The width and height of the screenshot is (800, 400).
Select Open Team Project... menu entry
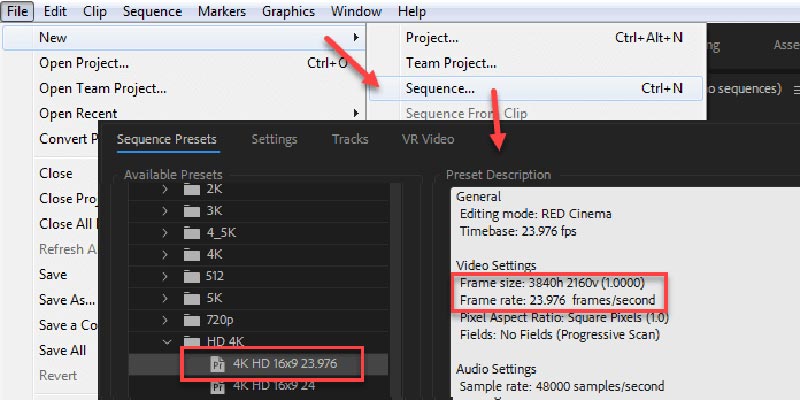(102, 88)
